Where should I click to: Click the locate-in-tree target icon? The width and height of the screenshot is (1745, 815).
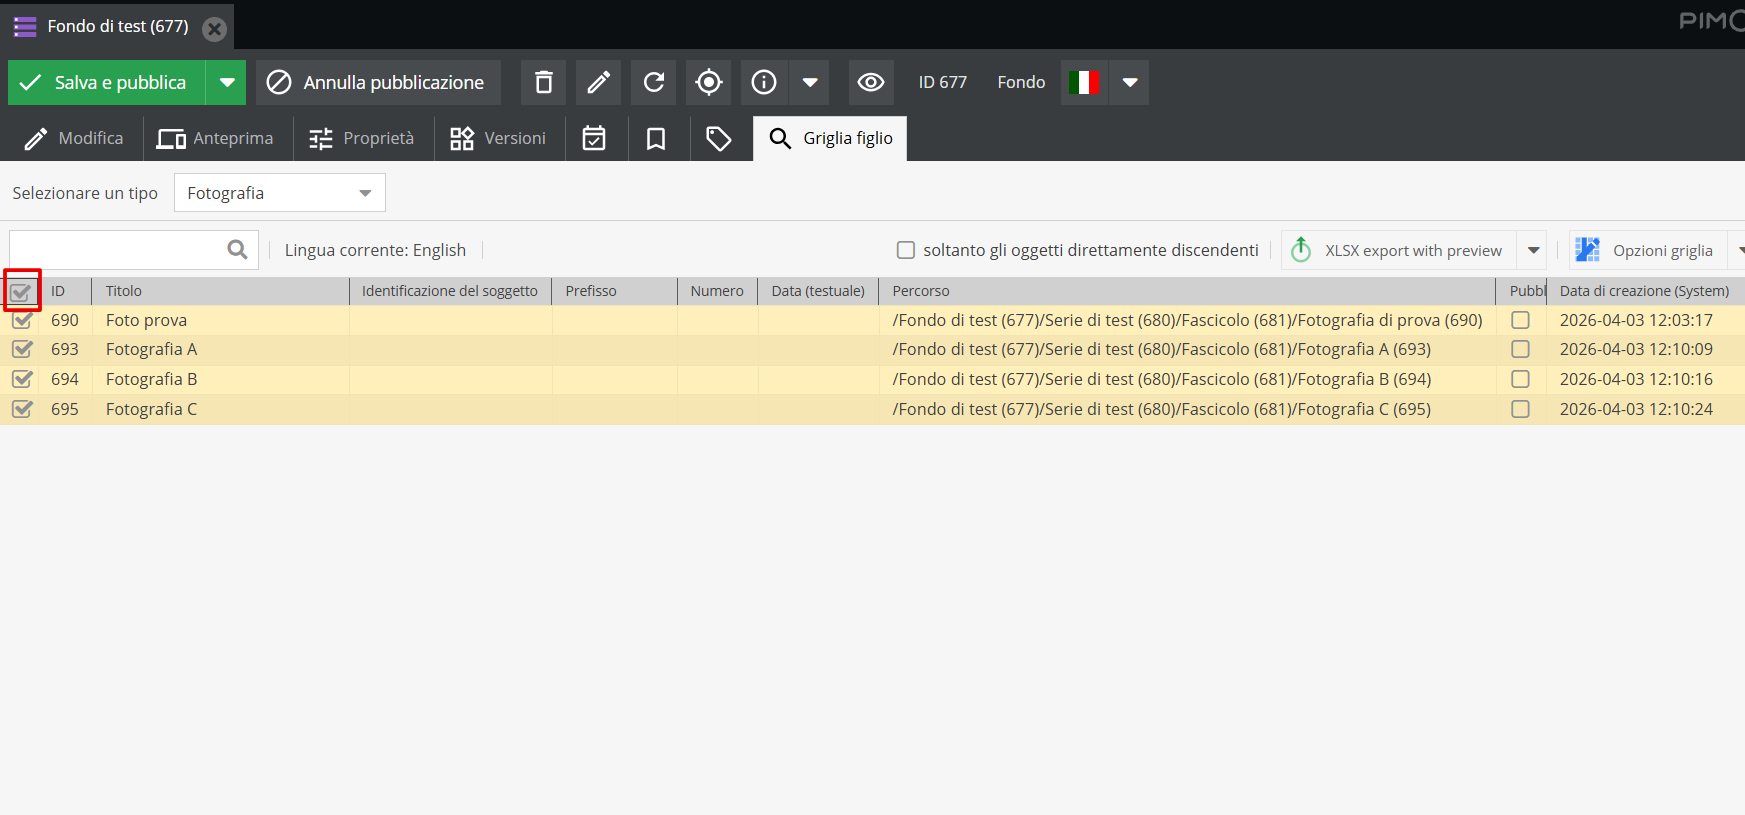coord(708,82)
